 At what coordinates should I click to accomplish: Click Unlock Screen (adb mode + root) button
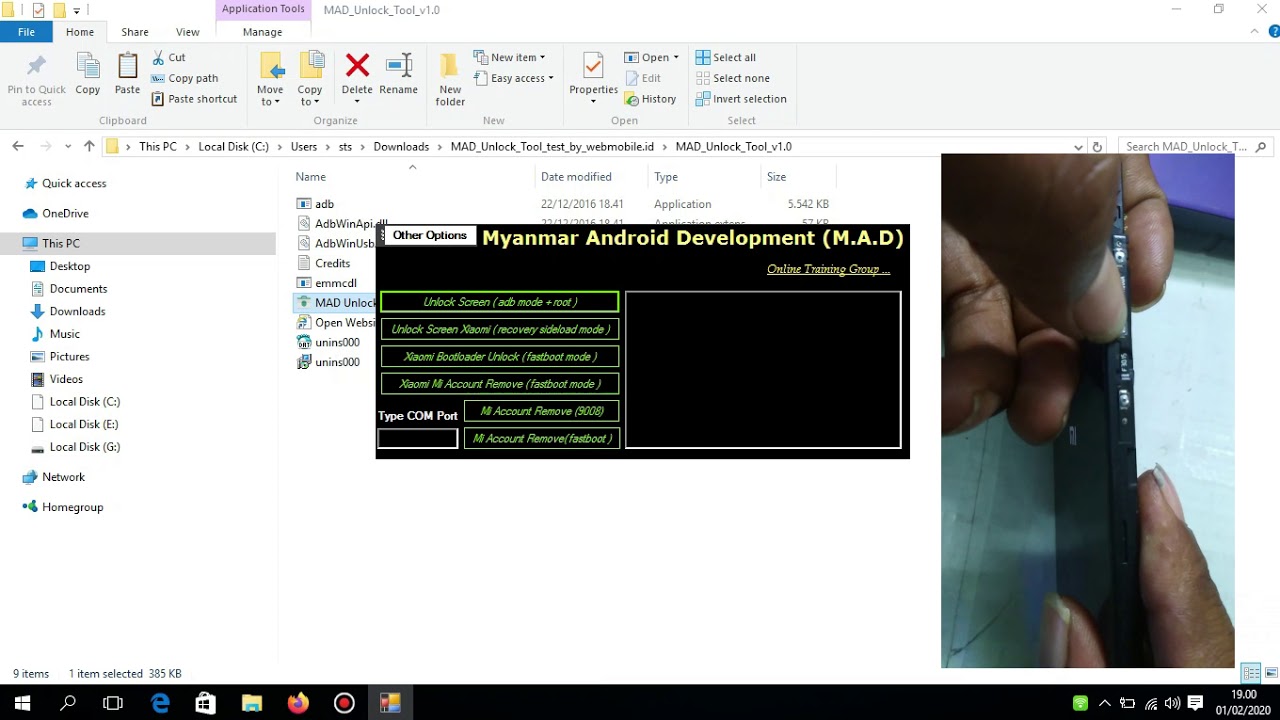point(500,302)
